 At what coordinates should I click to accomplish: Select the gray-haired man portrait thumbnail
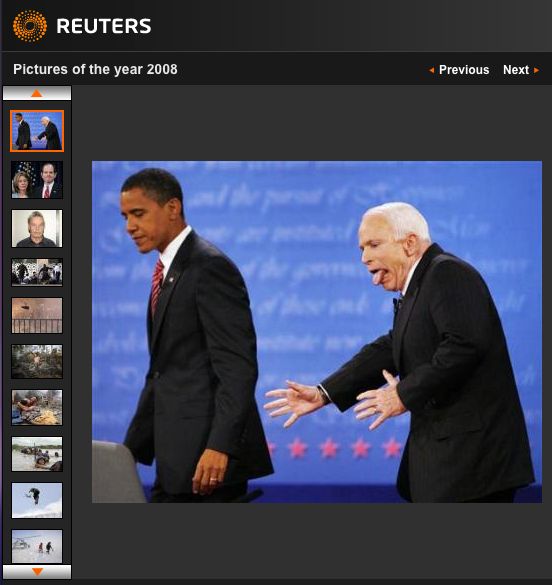pos(37,228)
